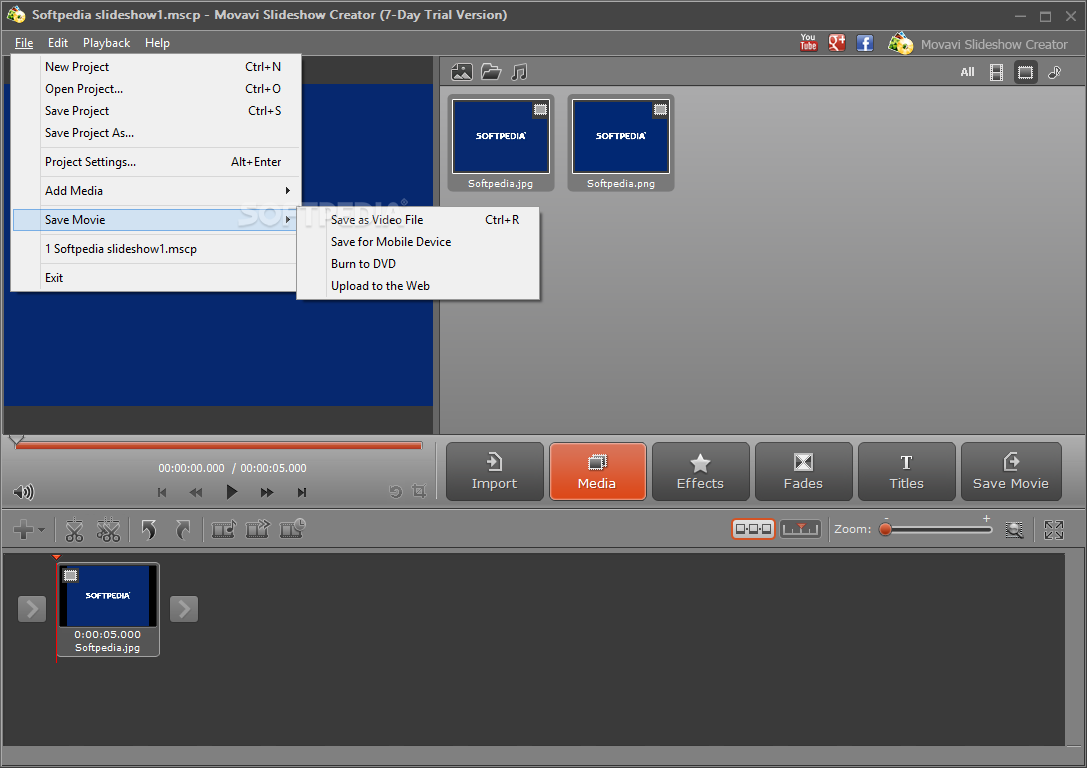The image size is (1087, 768).
Task: Open the Media tab
Action: (x=598, y=472)
